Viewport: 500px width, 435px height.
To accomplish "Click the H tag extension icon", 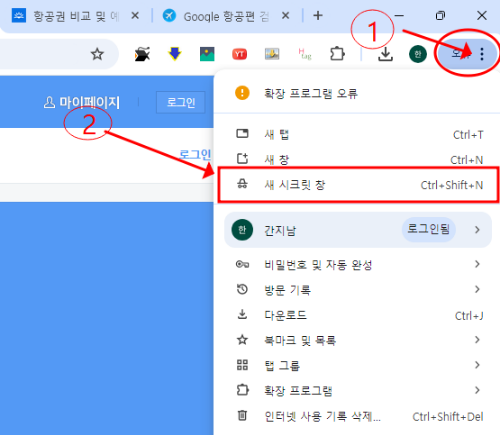I will coord(305,54).
